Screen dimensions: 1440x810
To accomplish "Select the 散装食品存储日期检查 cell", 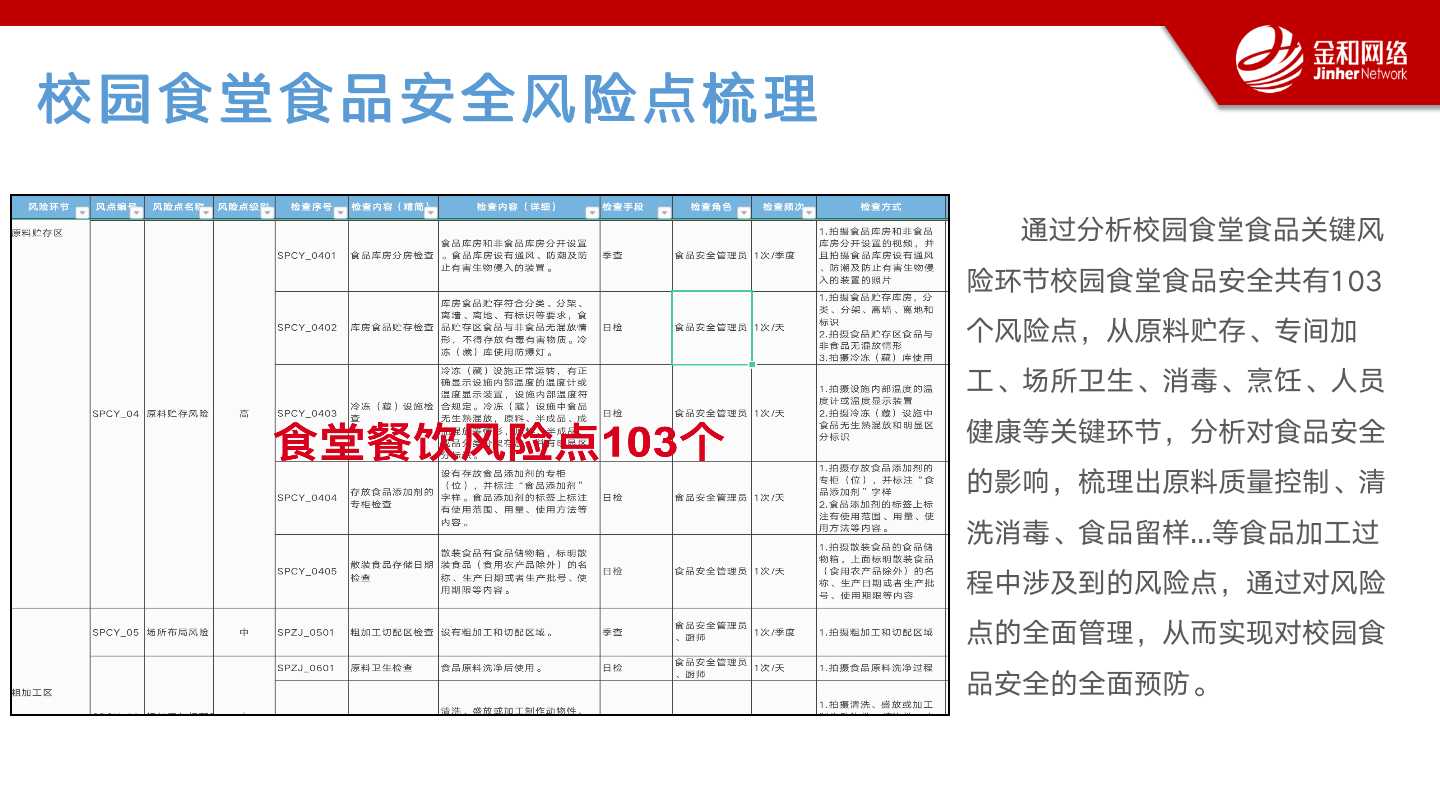I will pyautogui.click(x=393, y=571).
